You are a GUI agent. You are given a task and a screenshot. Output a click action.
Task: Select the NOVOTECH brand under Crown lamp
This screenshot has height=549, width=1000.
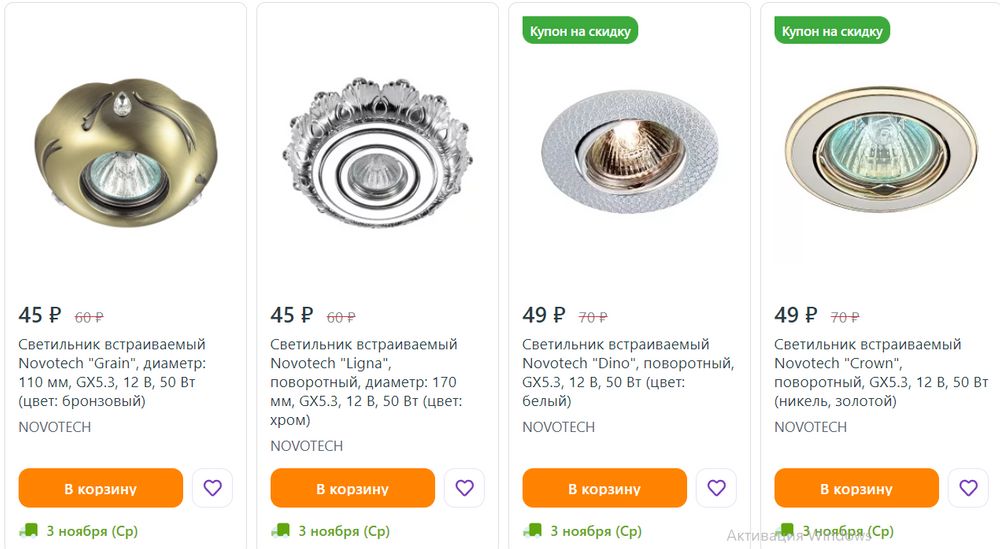tap(810, 427)
